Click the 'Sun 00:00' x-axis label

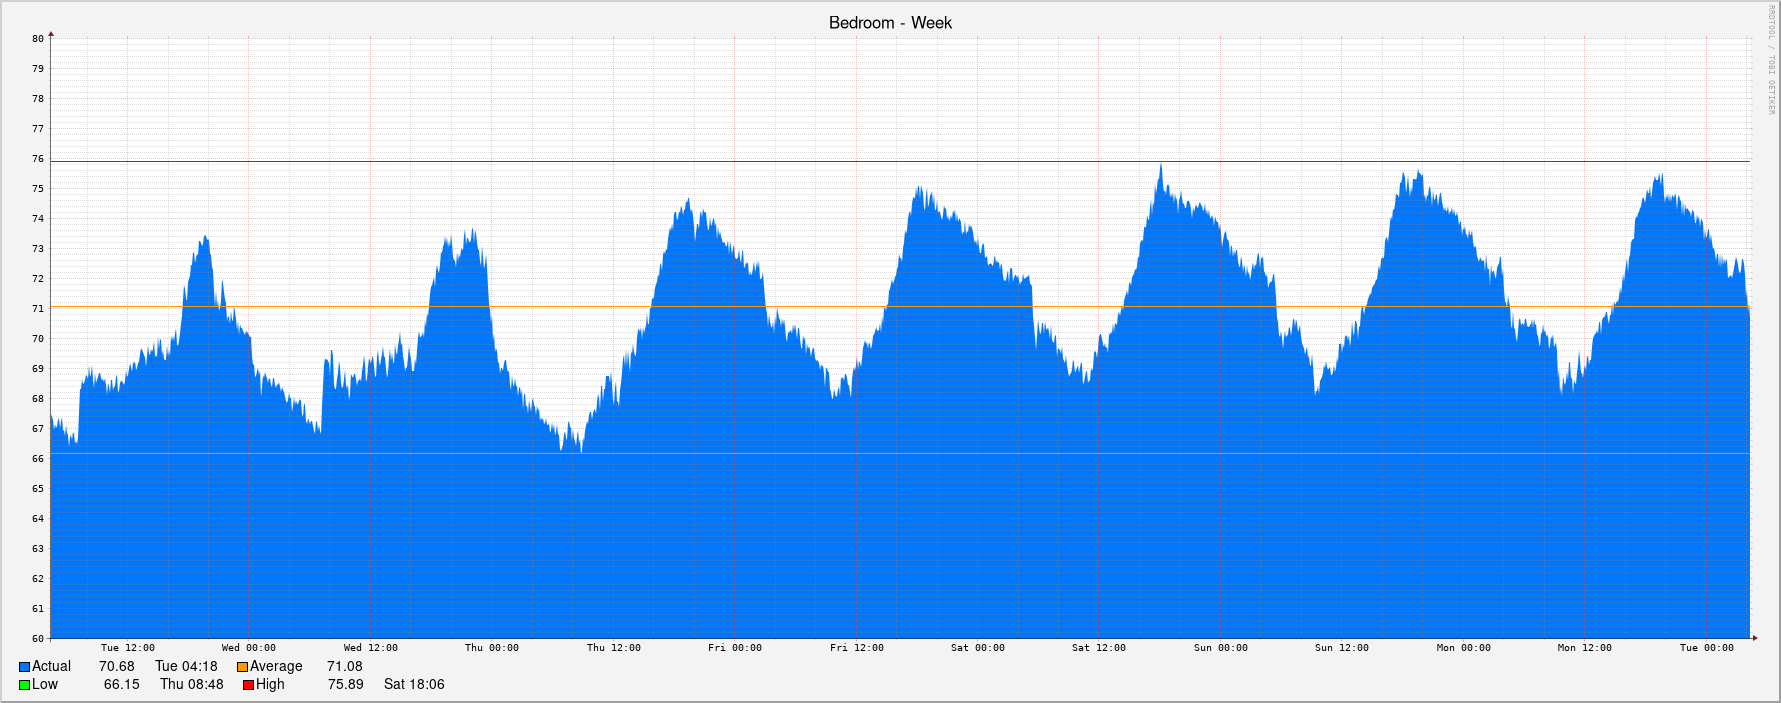(x=1221, y=648)
